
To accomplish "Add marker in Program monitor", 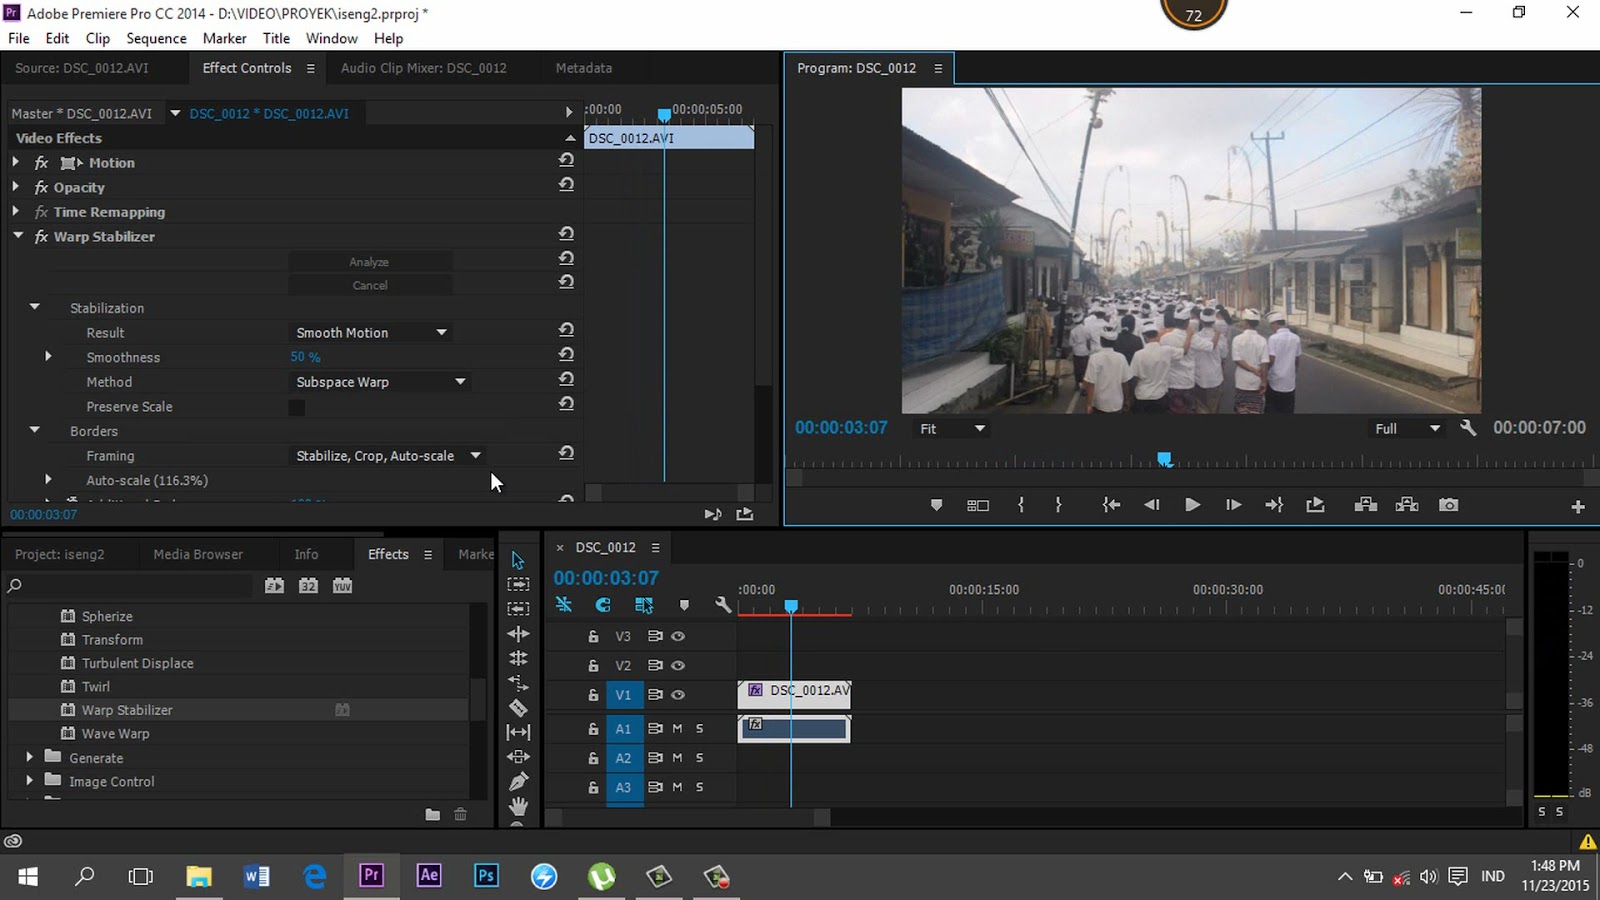I will click(936, 505).
